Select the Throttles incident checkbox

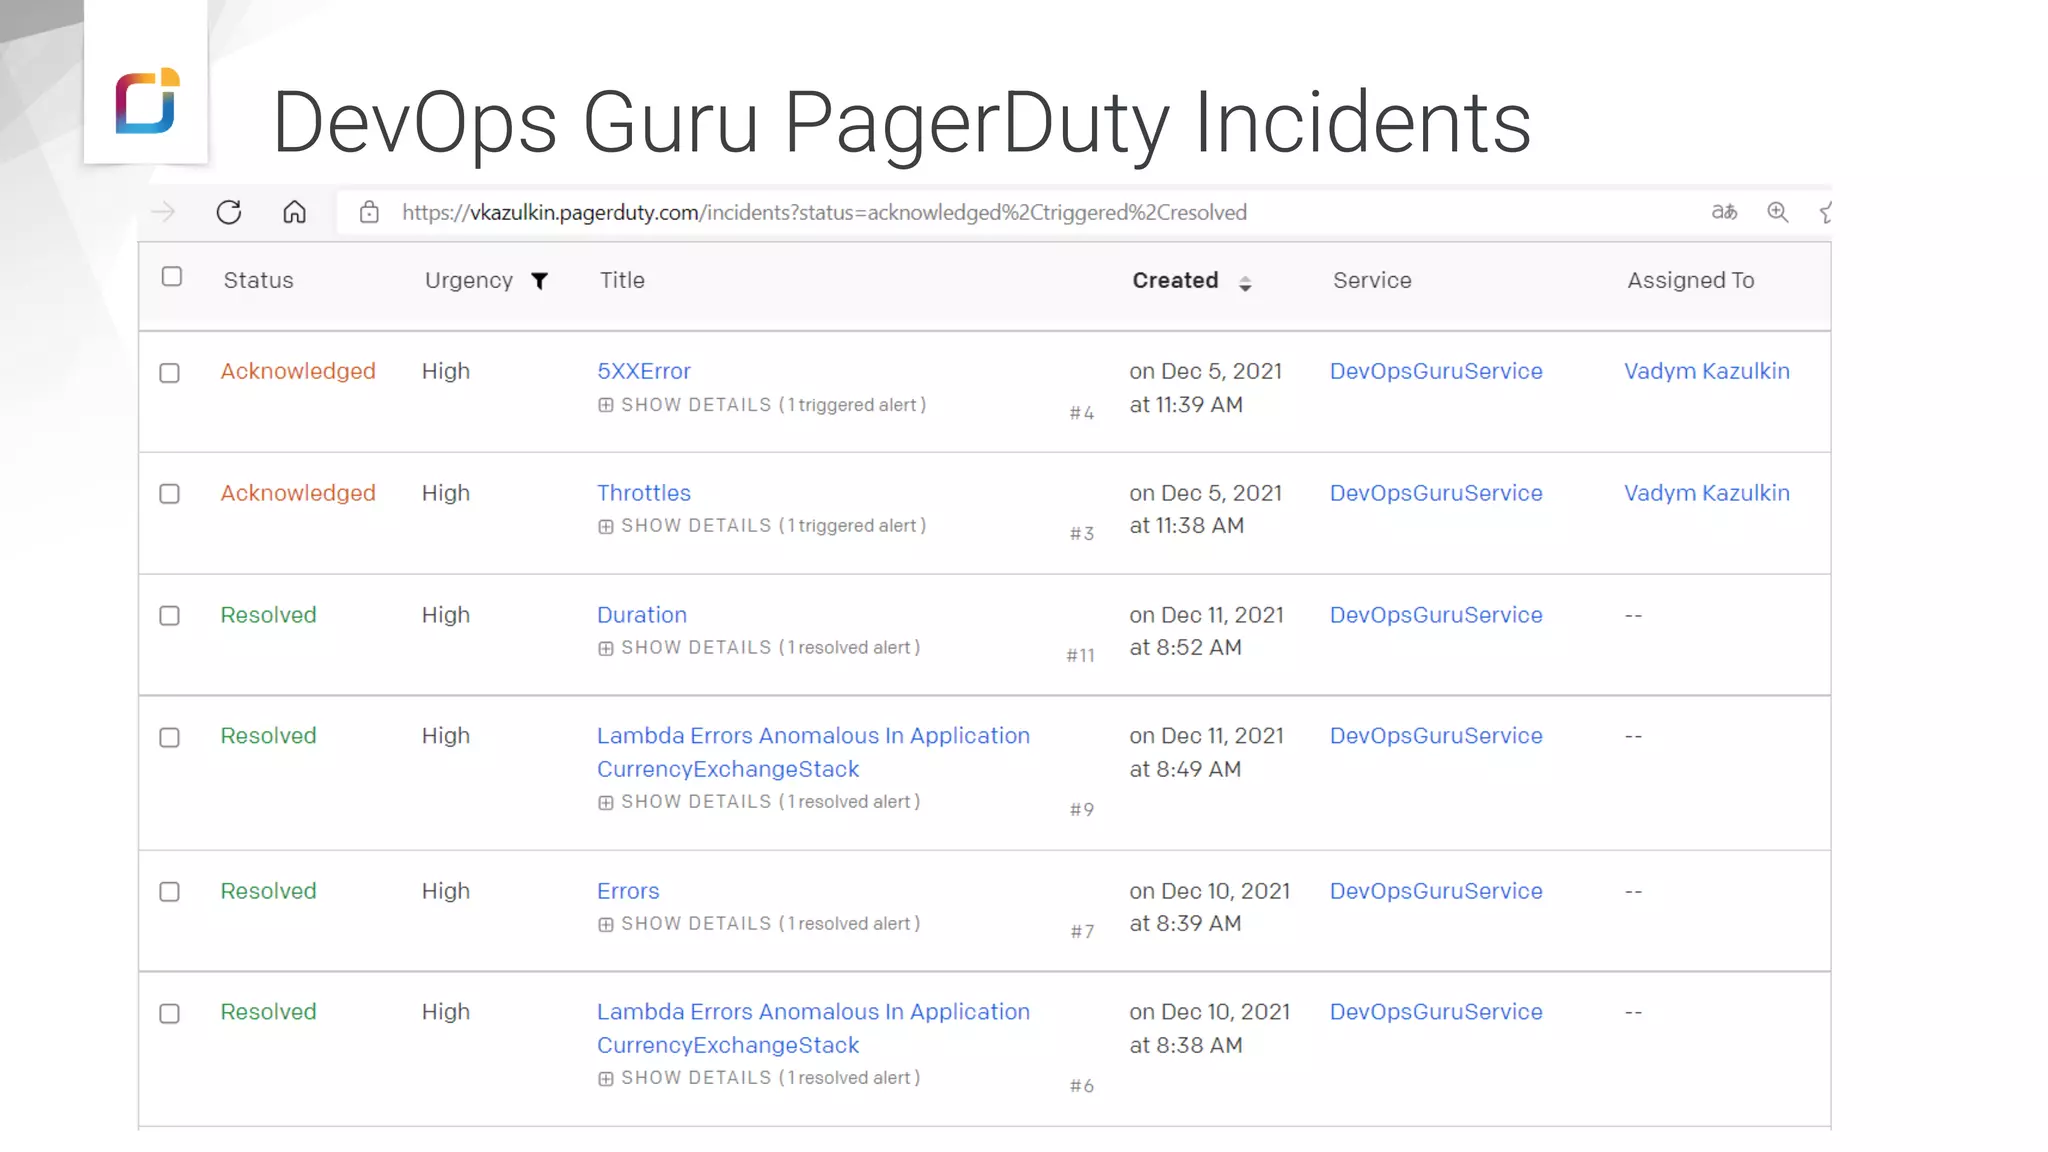(170, 494)
